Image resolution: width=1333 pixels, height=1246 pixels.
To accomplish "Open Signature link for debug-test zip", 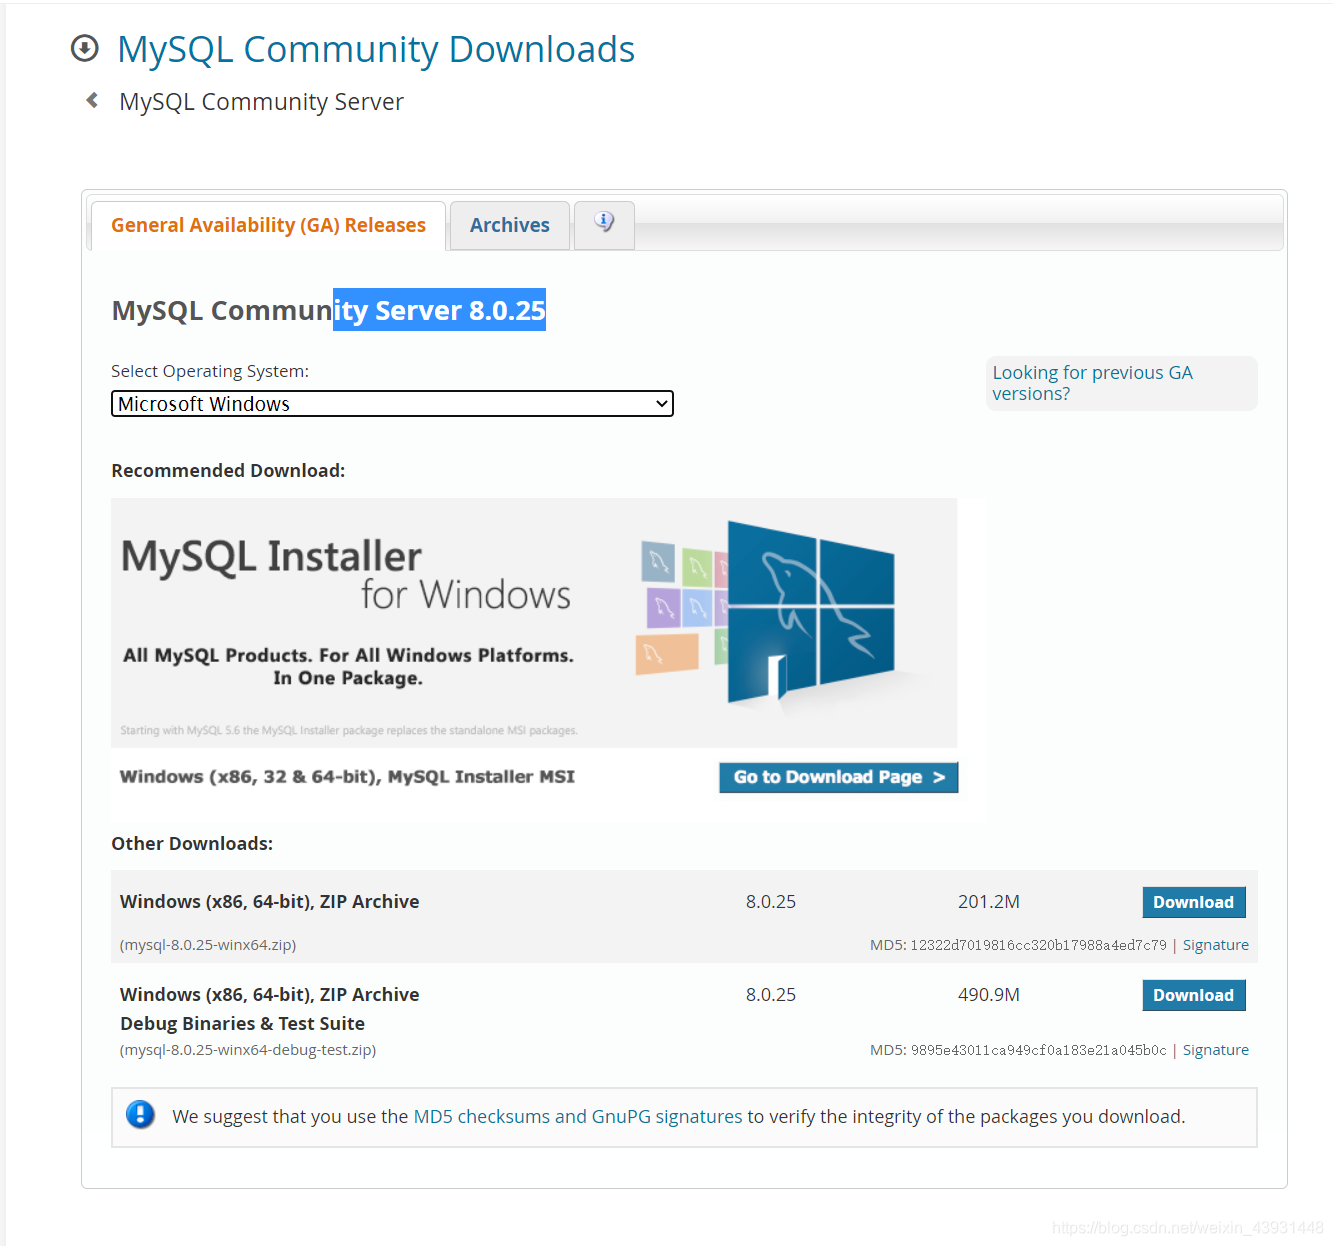I will tap(1215, 1050).
